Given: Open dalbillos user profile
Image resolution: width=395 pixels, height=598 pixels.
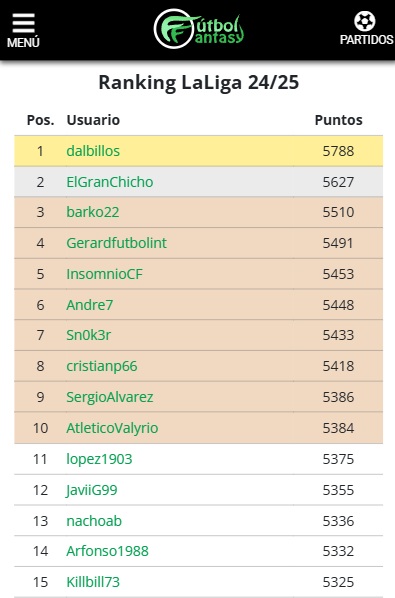Looking at the screenshot, I should 93,151.
